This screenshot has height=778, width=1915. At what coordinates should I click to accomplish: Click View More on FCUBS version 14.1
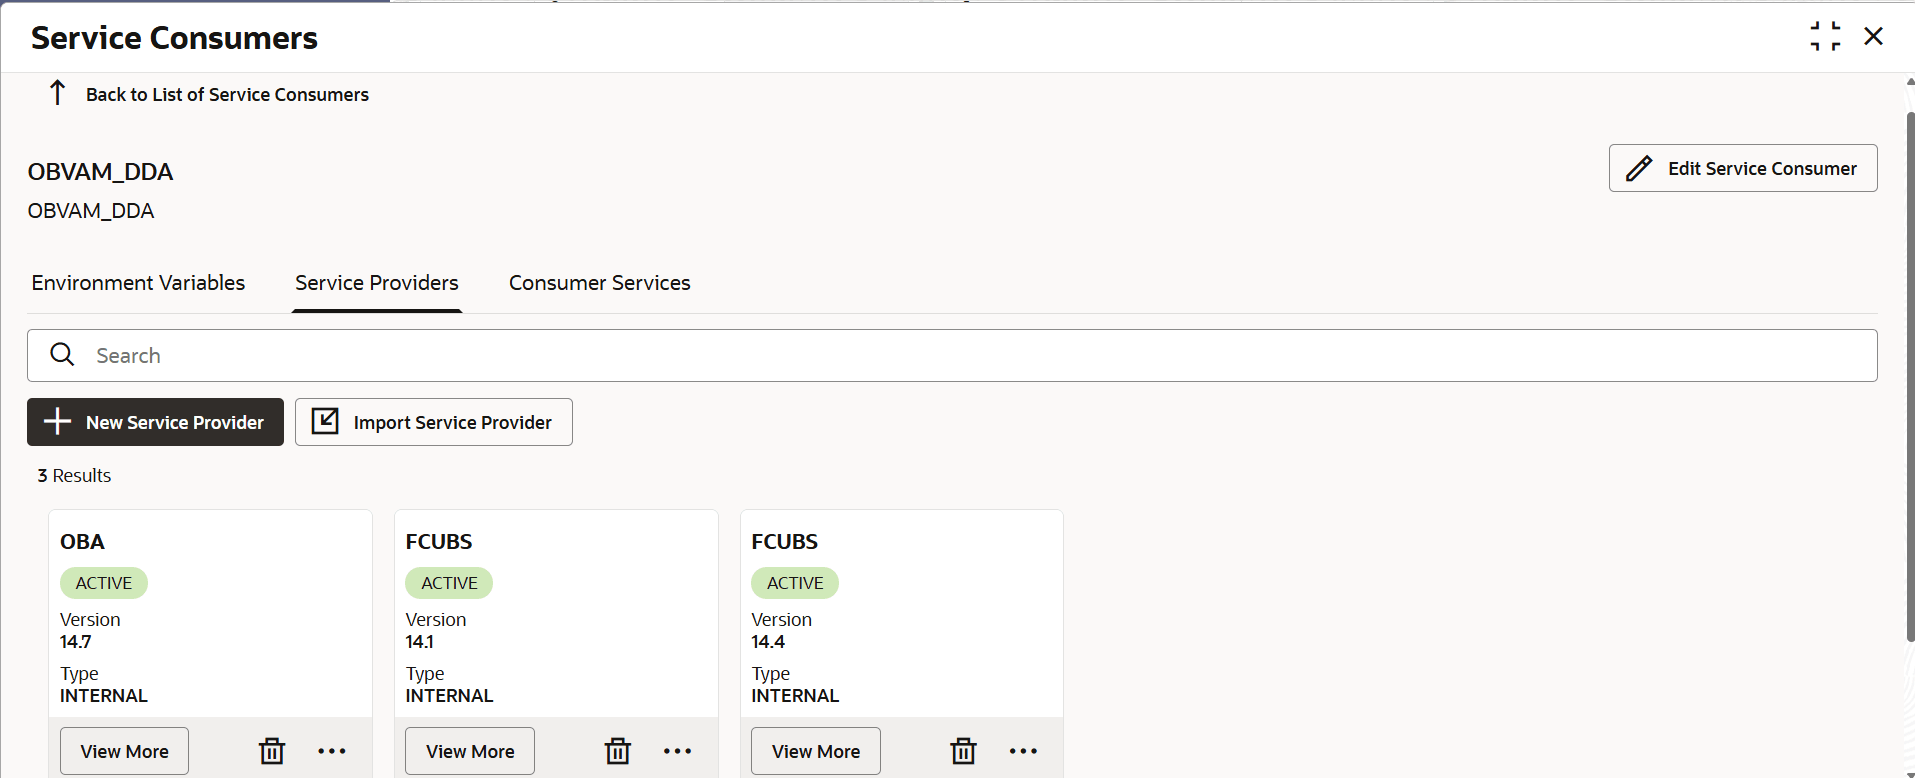click(x=469, y=750)
